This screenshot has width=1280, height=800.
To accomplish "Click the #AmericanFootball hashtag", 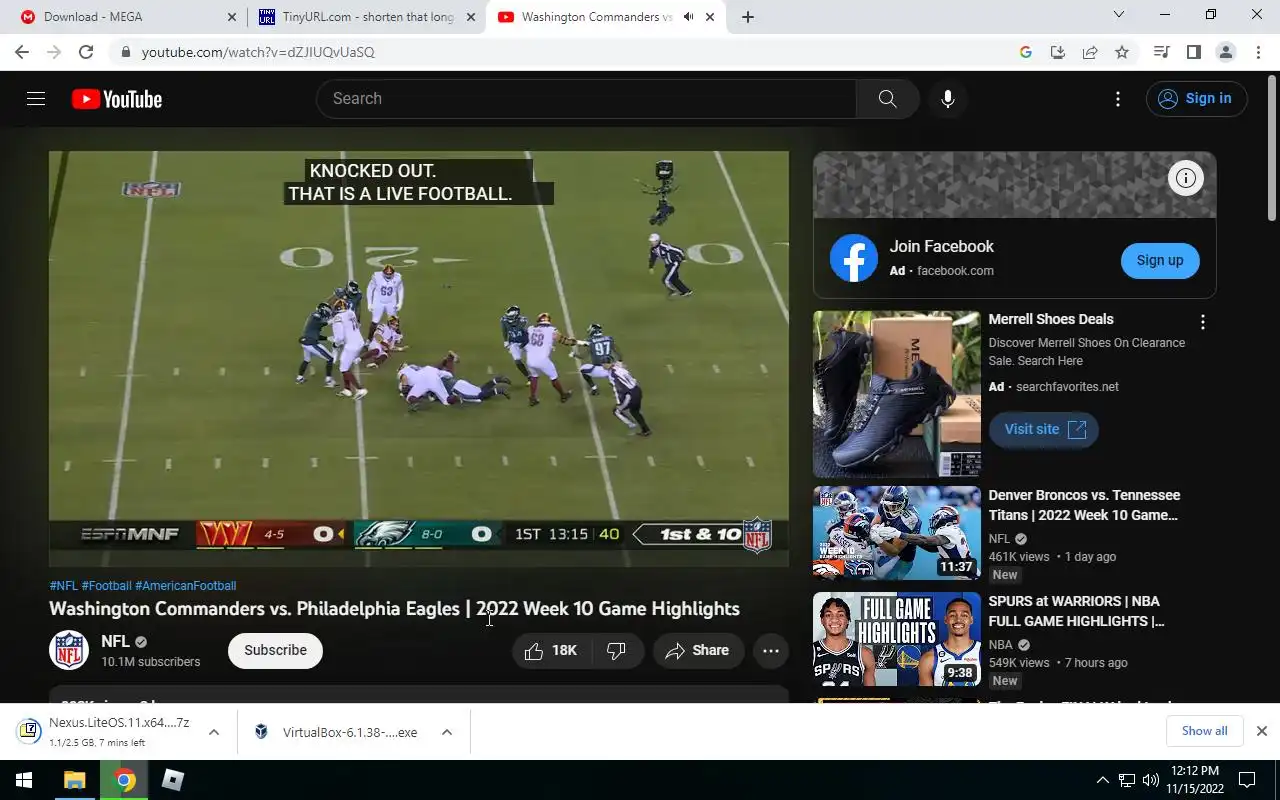I will point(186,586).
